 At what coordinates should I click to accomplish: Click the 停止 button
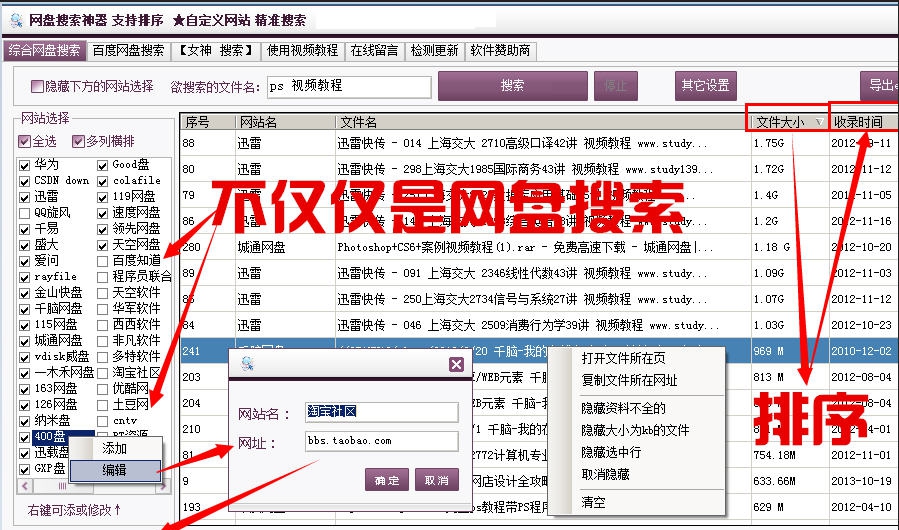click(616, 85)
